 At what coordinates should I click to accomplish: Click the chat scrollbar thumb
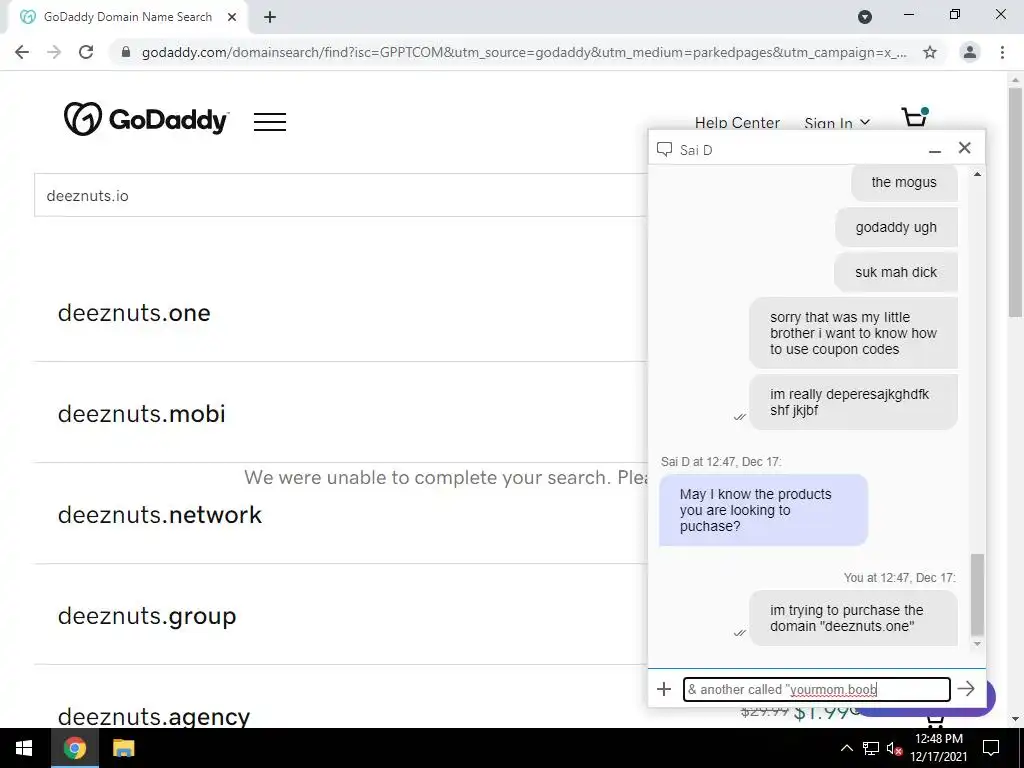click(x=977, y=594)
